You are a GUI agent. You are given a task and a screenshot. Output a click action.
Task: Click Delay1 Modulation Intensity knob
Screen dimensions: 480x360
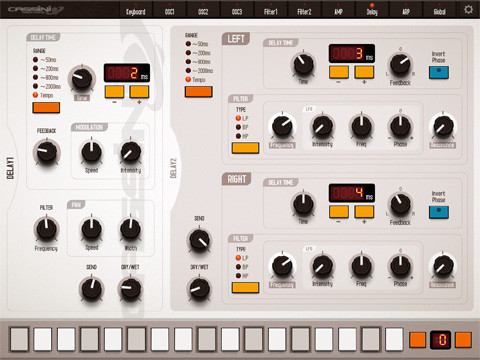click(131, 152)
